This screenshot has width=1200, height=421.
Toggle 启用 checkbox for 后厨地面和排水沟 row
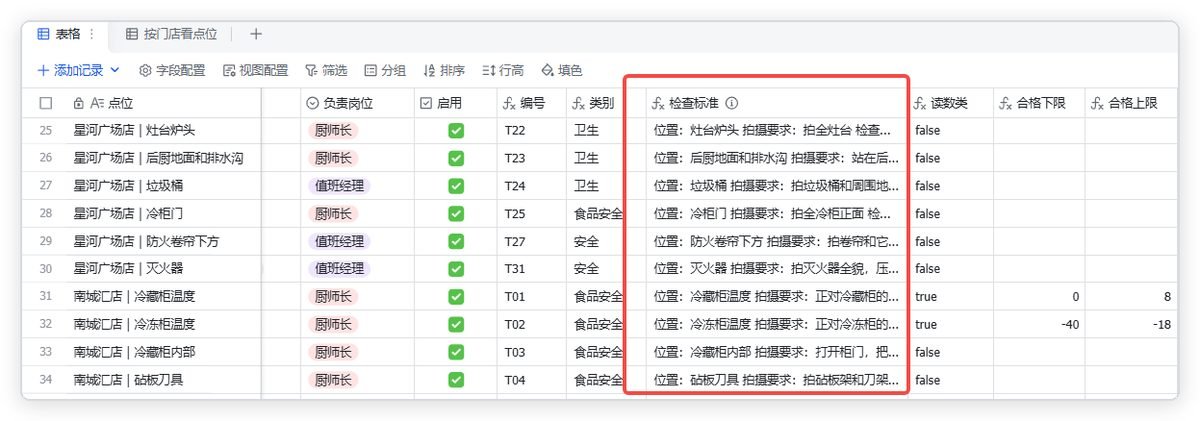click(456, 158)
